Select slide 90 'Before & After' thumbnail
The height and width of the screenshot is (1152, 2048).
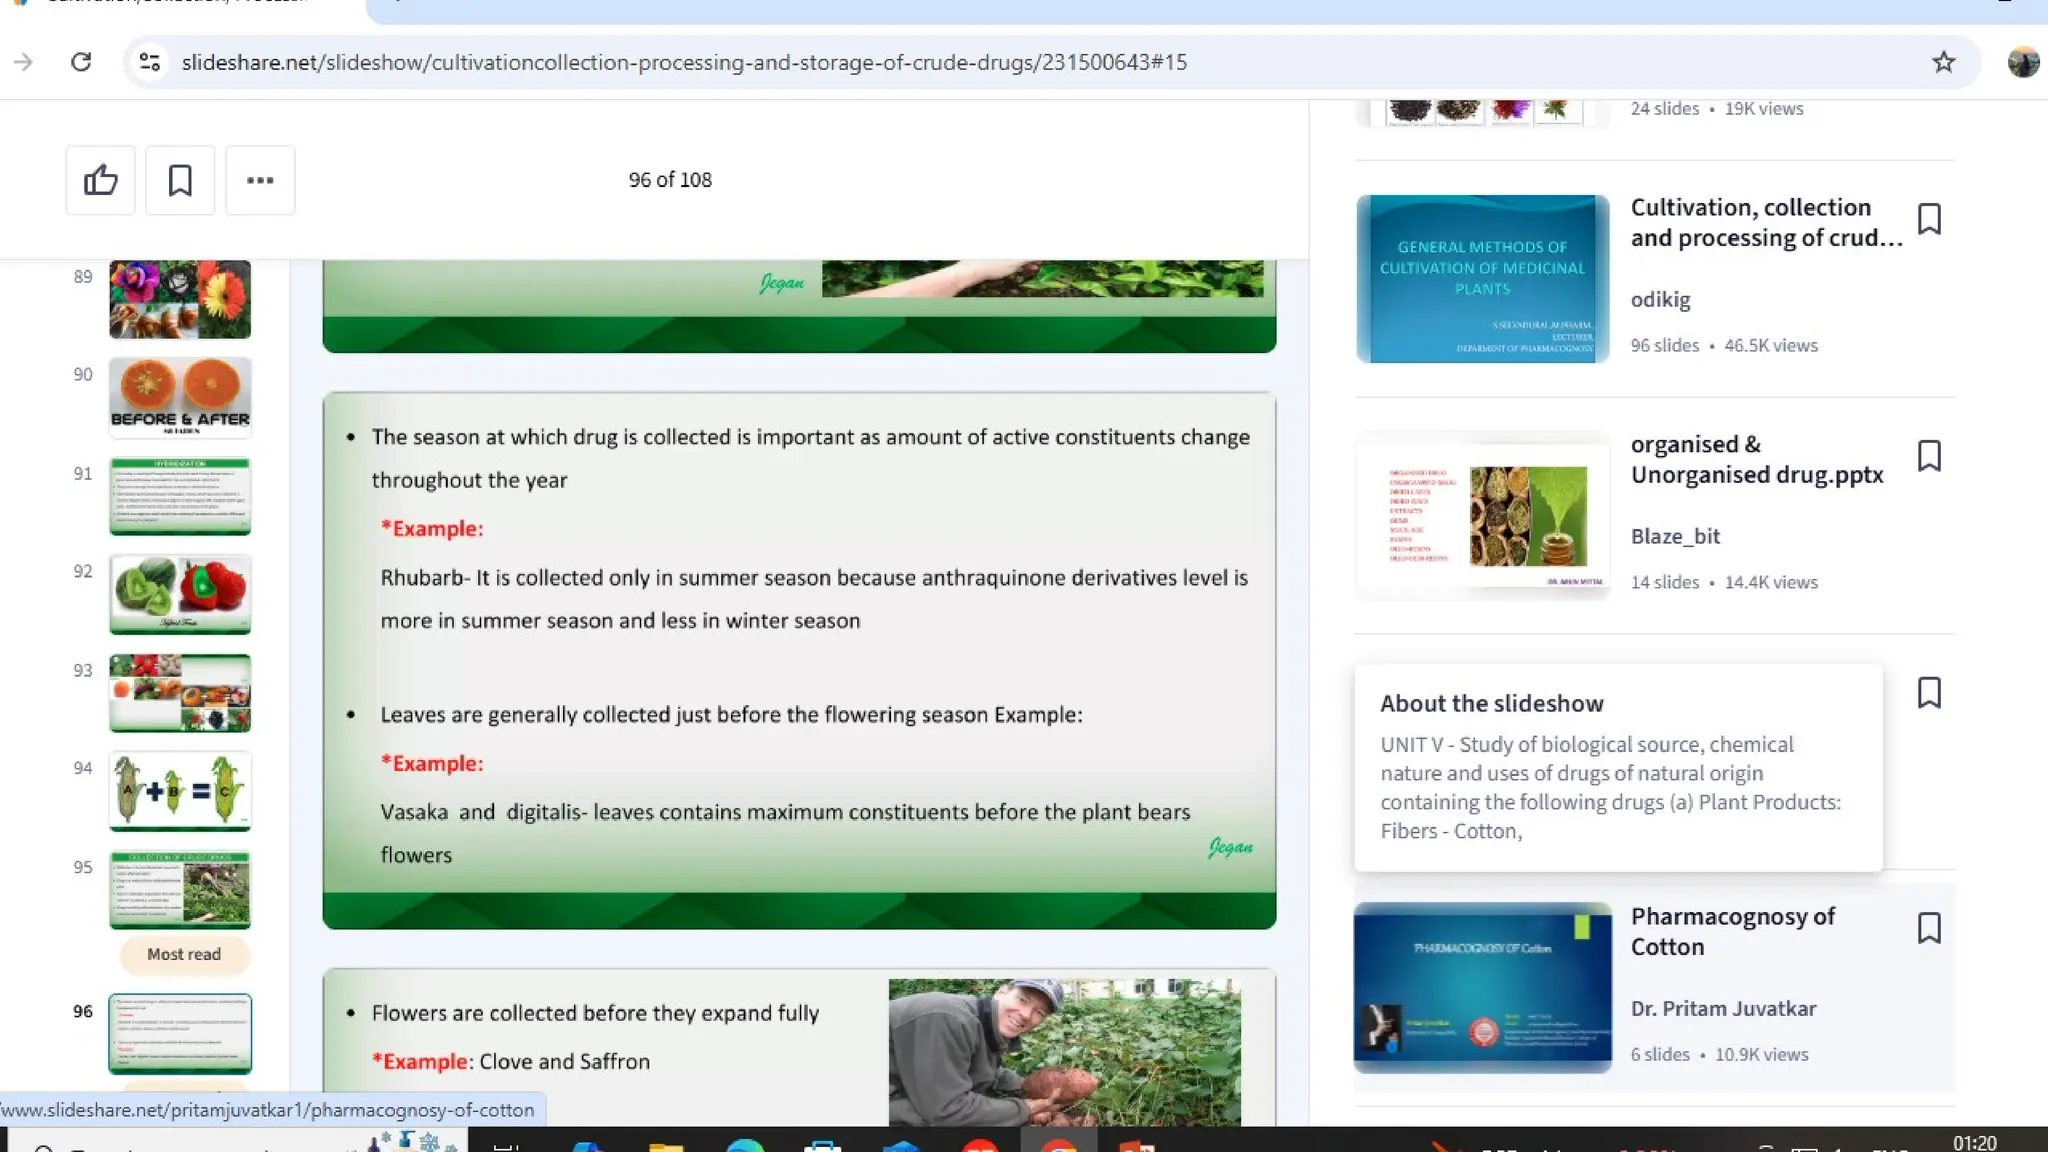click(x=180, y=397)
